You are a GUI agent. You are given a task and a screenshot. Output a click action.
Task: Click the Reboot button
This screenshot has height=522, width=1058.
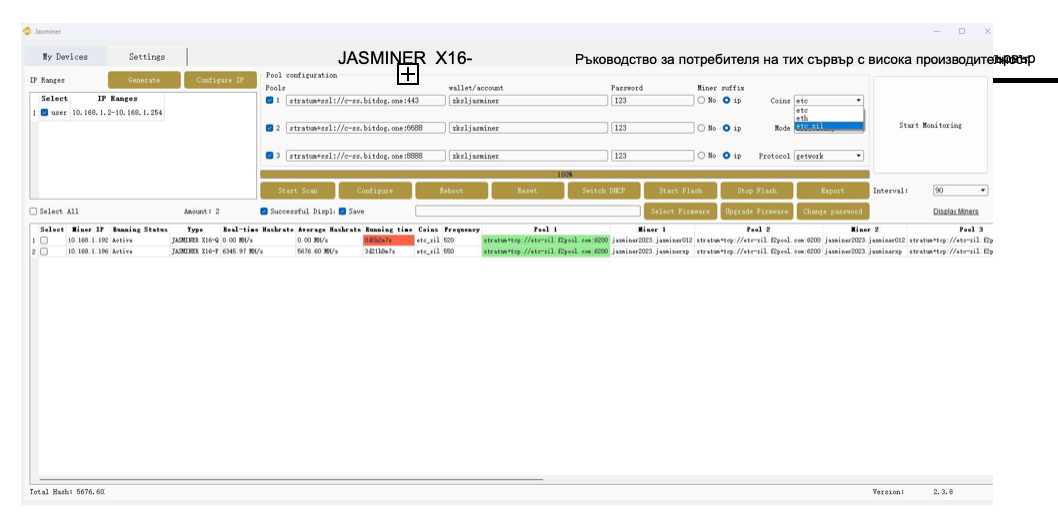451,191
